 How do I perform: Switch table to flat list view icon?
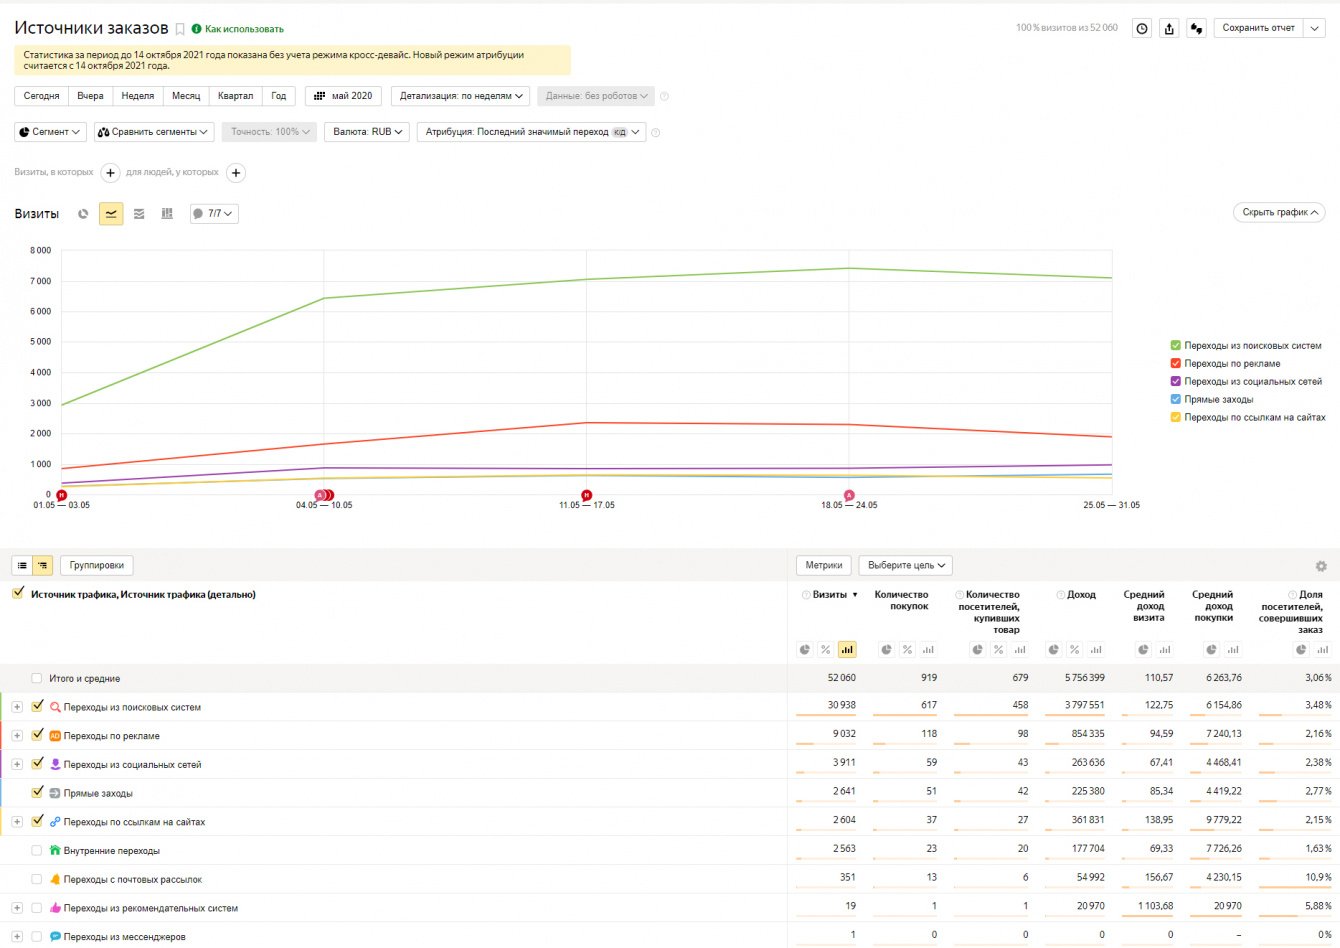22,566
